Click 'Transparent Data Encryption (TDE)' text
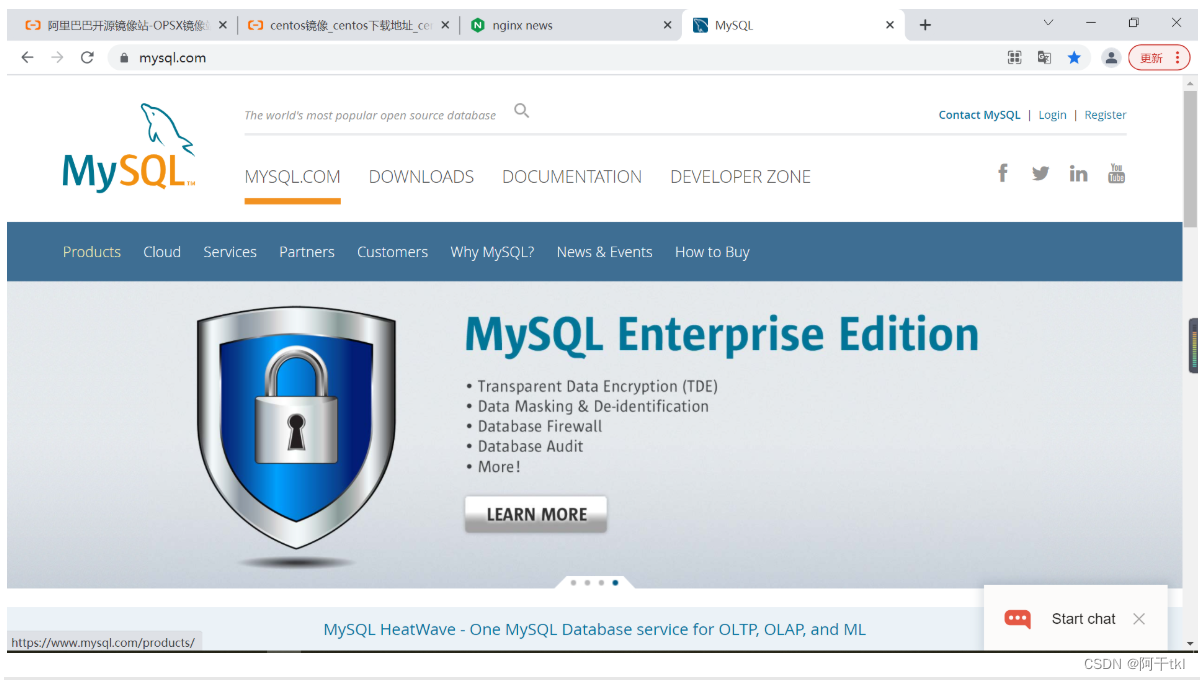Viewport: 1200px width, 680px height. [x=597, y=386]
